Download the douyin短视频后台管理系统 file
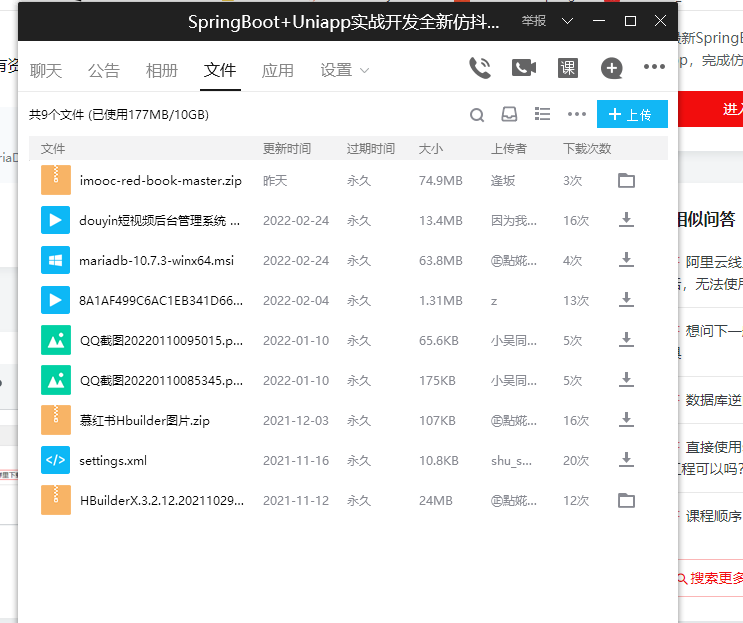743x623 pixels. 626,220
